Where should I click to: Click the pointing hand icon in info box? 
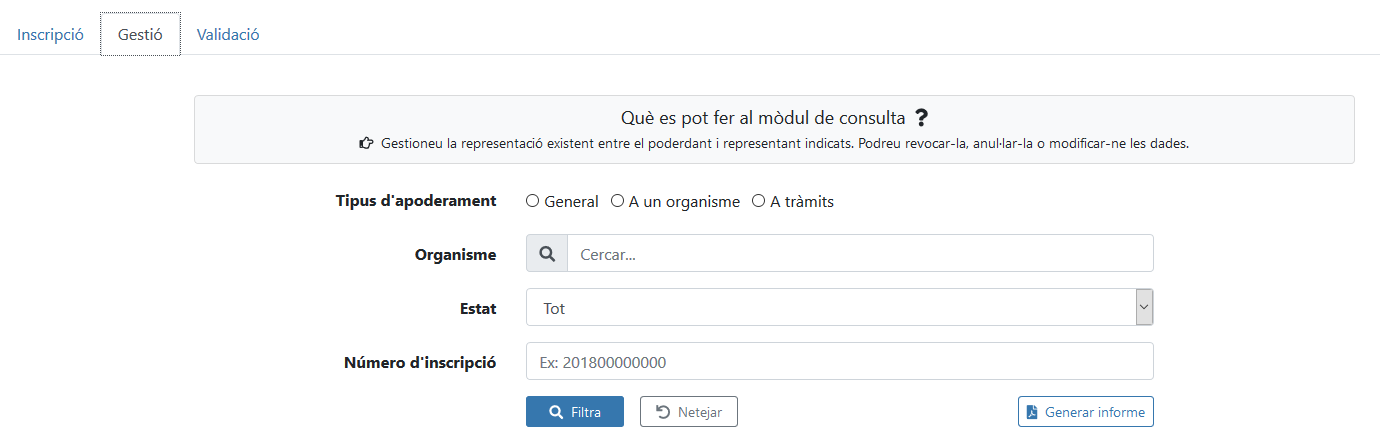367,144
